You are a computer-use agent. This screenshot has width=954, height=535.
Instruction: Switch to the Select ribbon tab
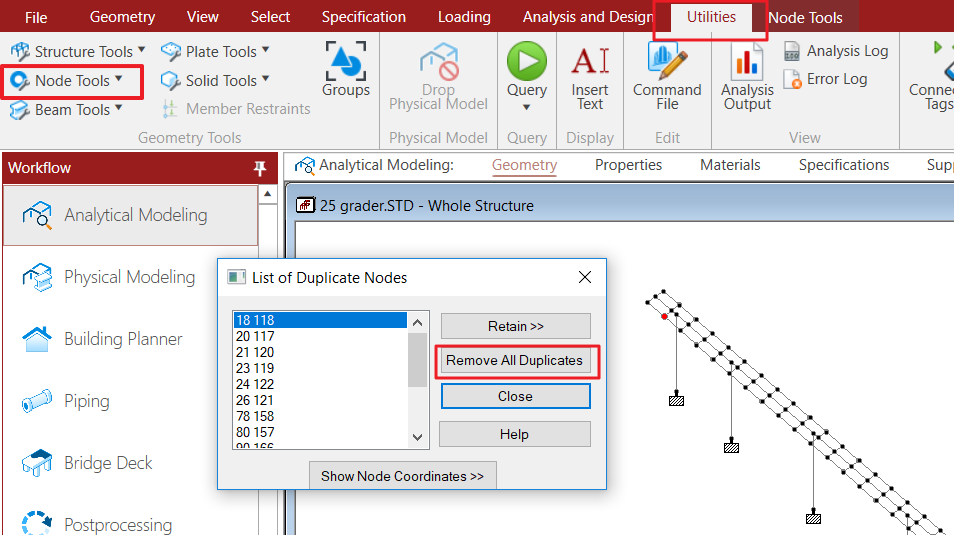[x=270, y=17]
